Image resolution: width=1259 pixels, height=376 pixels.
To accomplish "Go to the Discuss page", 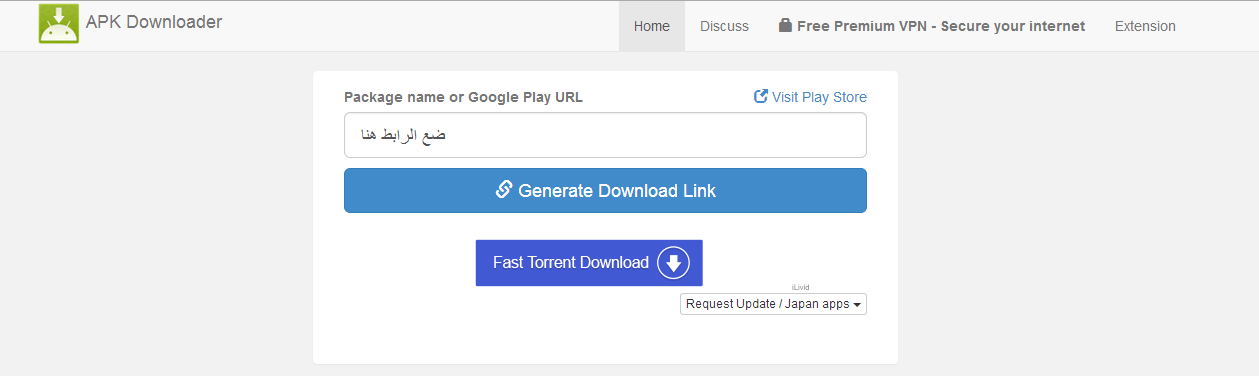I will click(x=724, y=26).
